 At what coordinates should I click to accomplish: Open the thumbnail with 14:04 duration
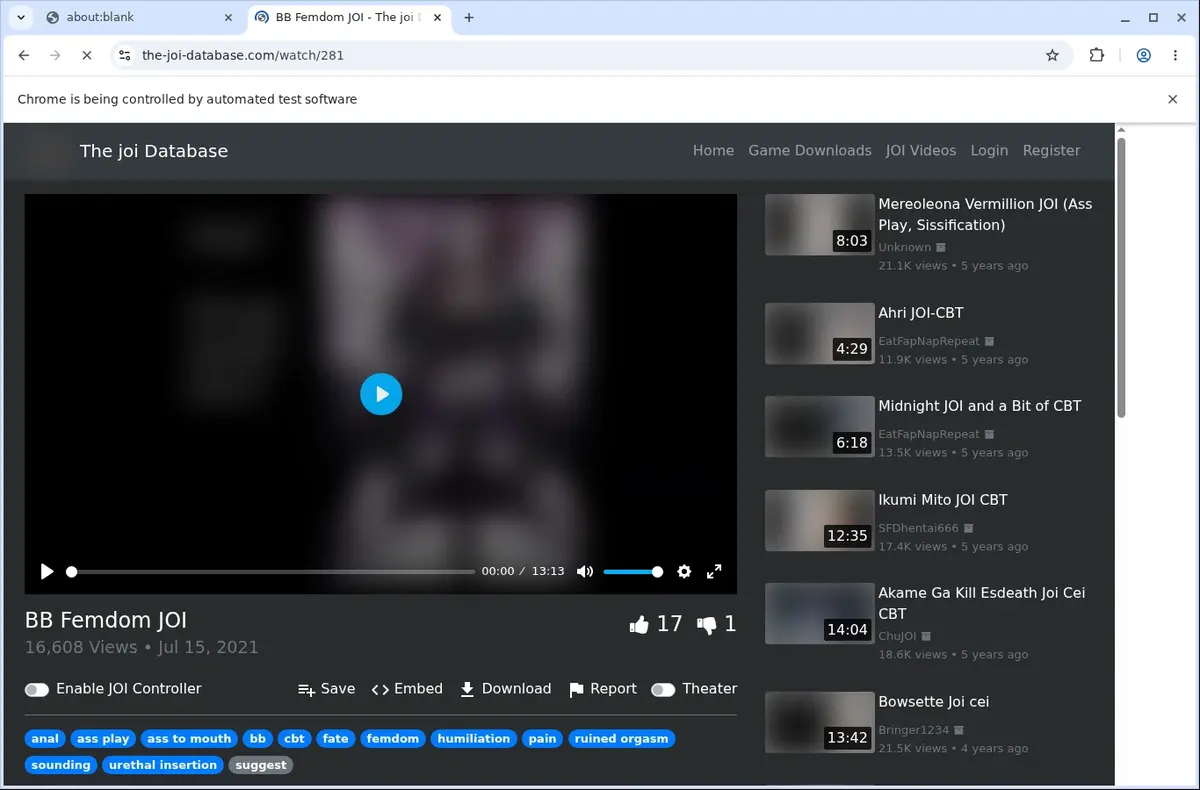point(819,613)
